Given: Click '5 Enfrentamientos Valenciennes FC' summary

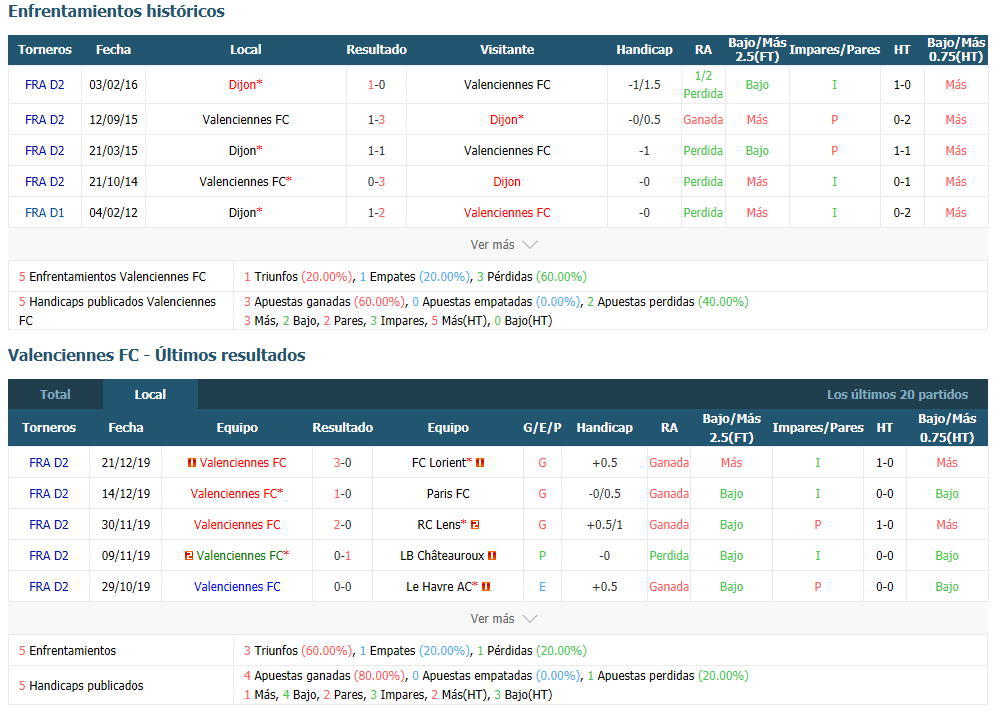Looking at the screenshot, I should click(112, 276).
